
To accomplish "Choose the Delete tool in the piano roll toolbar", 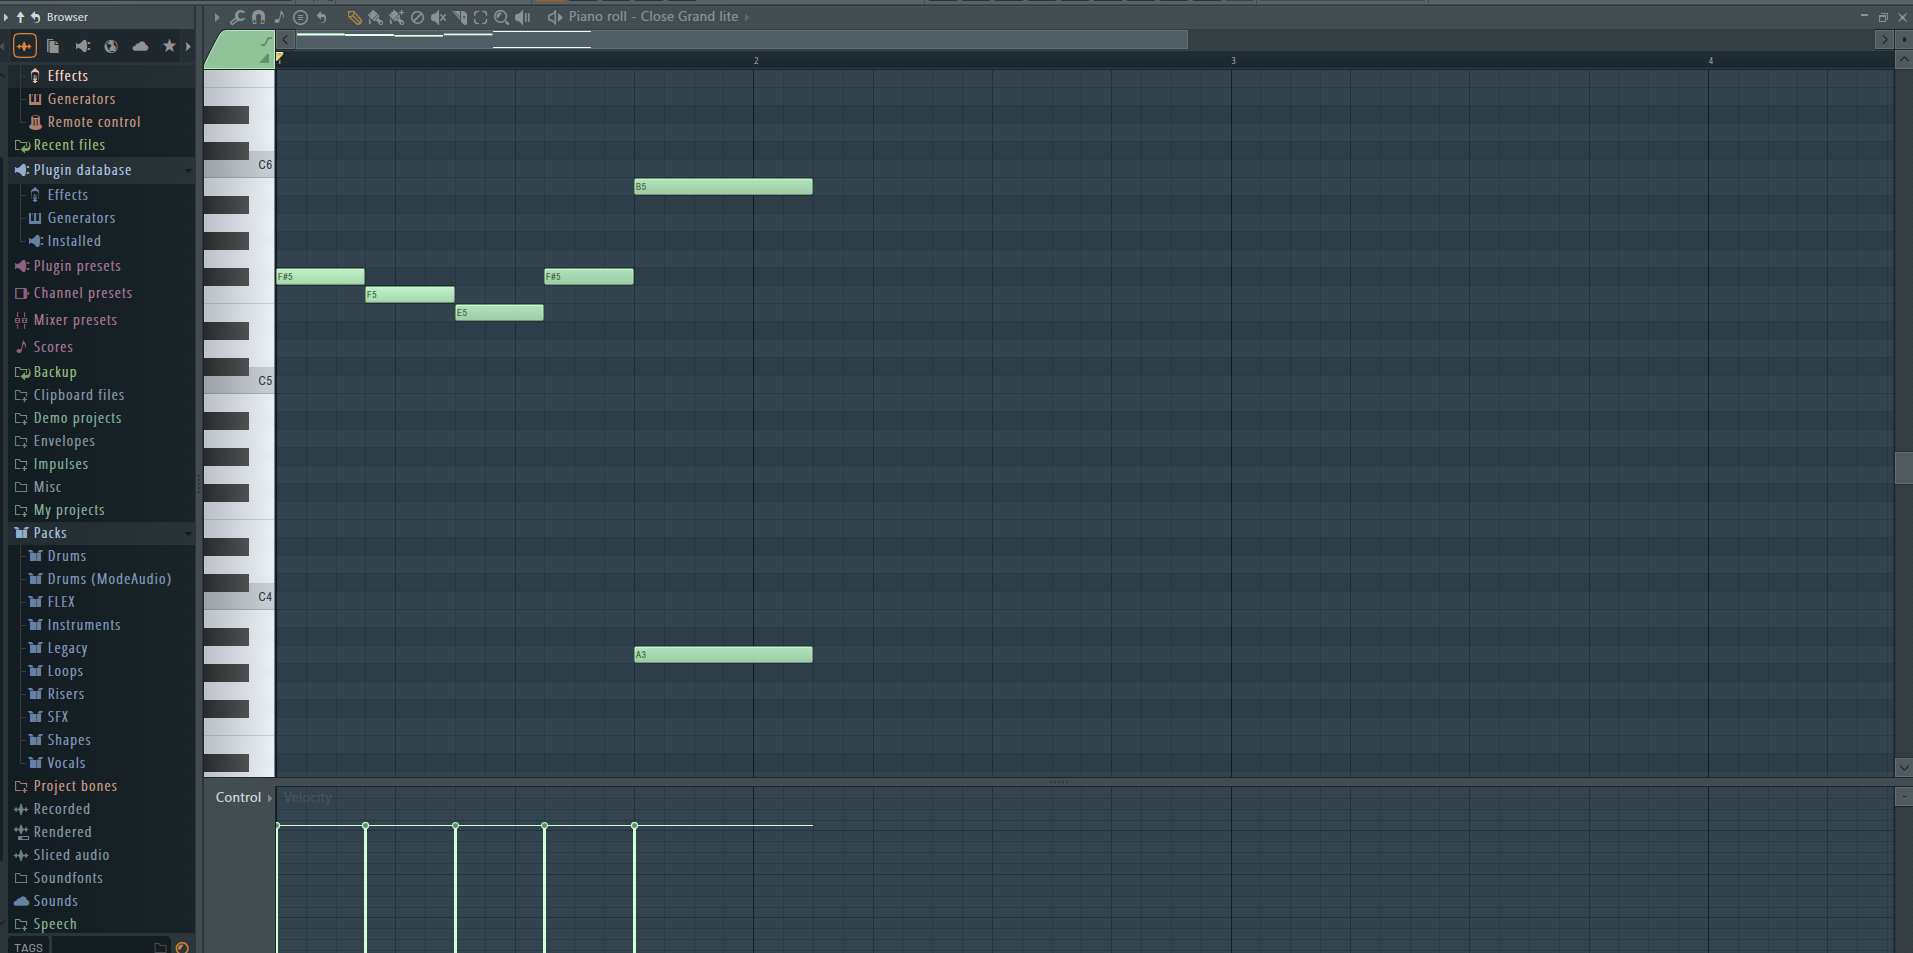I will click(x=417, y=17).
